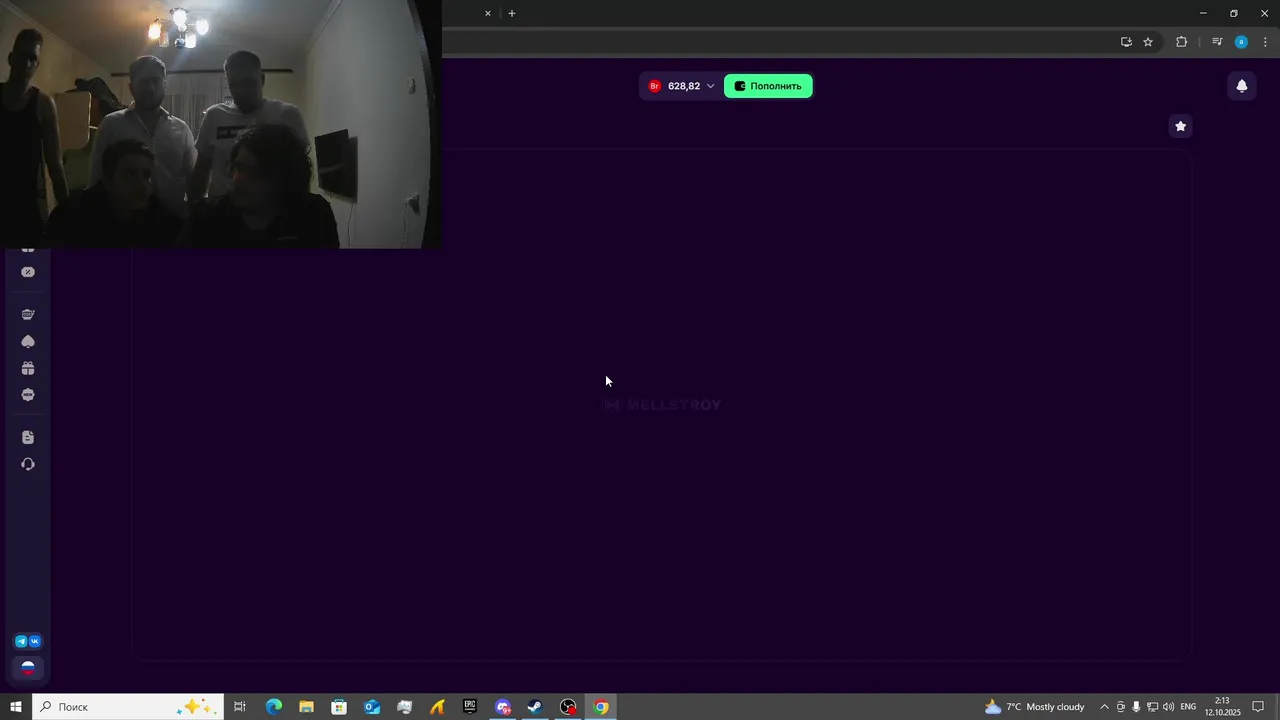Image resolution: width=1280 pixels, height=720 pixels.
Task: Open the Telegram social link
Action: point(21,641)
